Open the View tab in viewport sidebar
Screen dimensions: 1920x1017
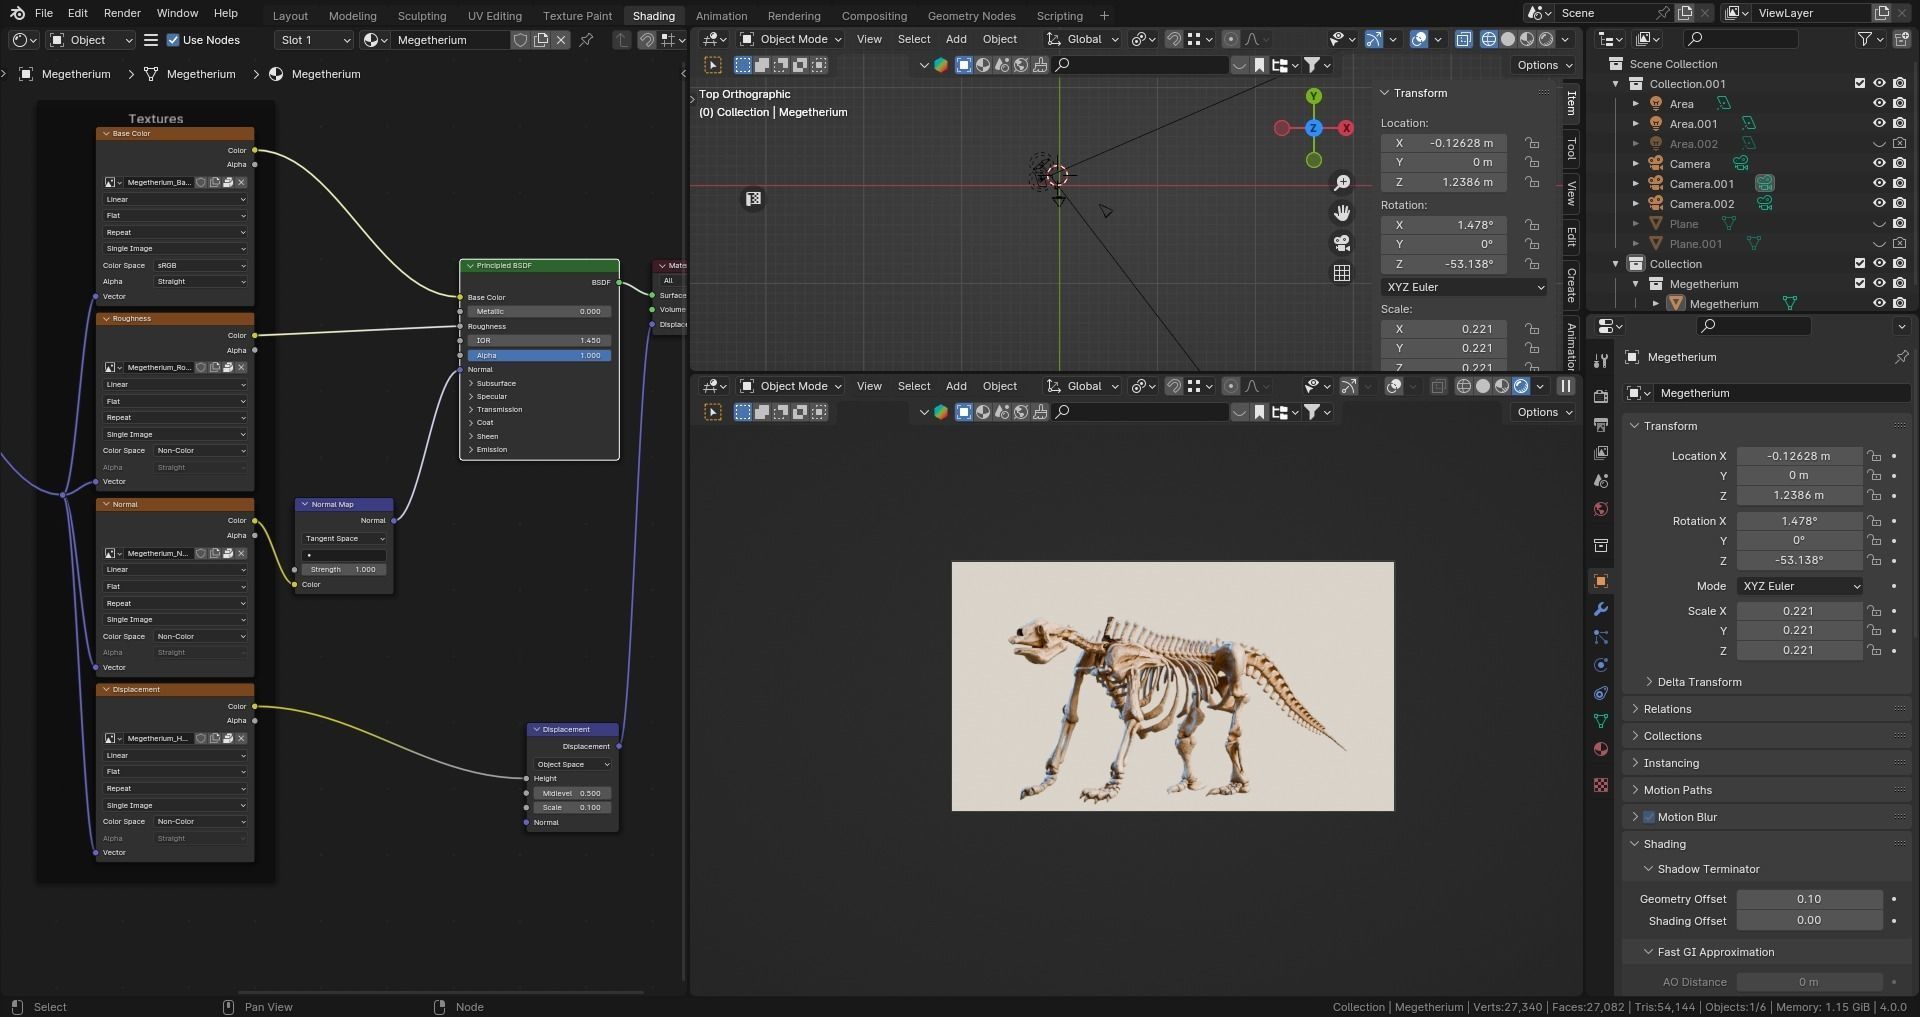(1571, 193)
